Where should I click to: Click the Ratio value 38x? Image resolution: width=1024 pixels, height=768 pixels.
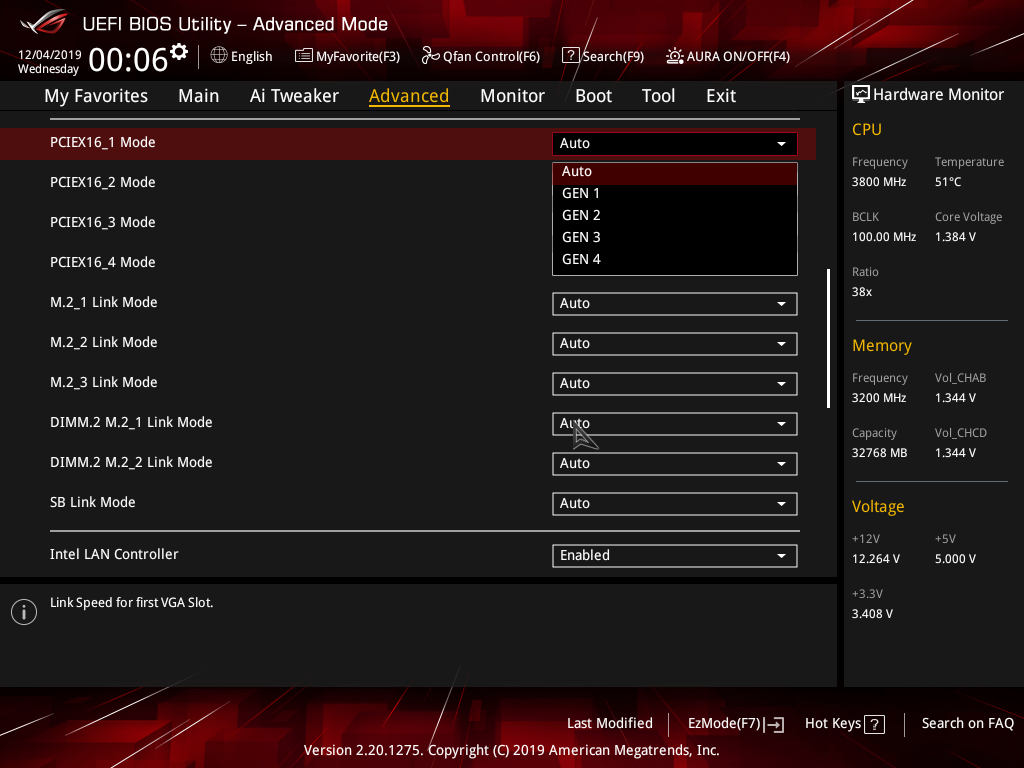point(861,292)
